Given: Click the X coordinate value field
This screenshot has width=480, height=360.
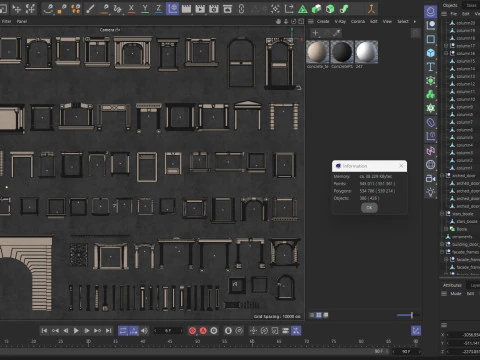Looking at the screenshot, I should 465,335.
